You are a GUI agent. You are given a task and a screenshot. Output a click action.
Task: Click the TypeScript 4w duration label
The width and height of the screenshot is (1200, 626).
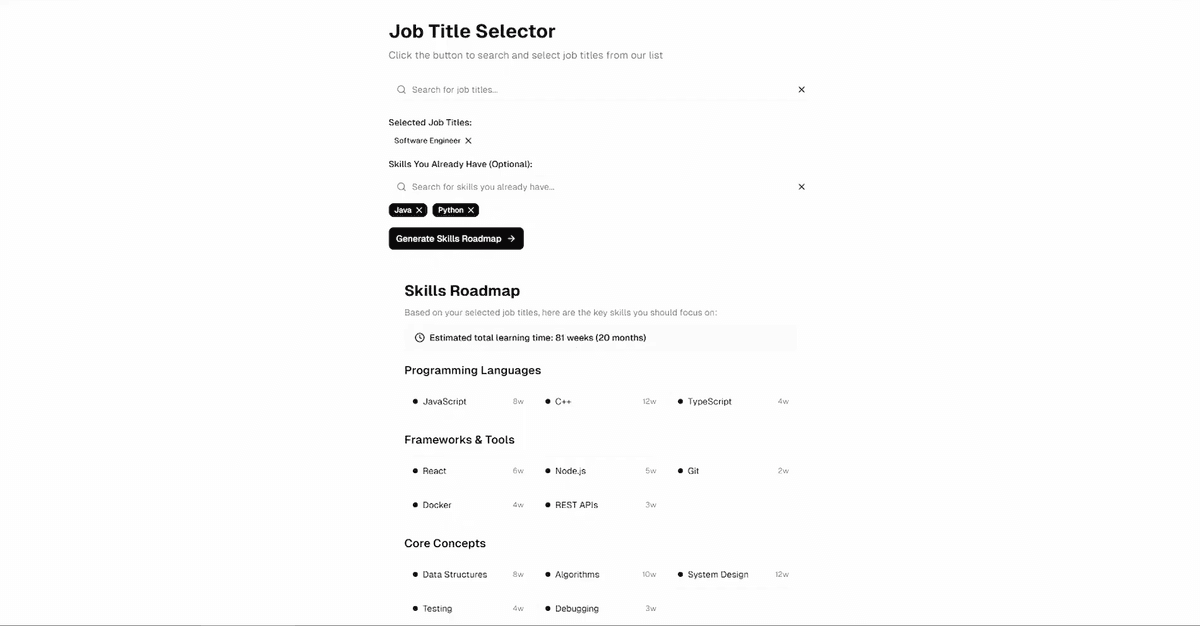pyautogui.click(x=782, y=401)
